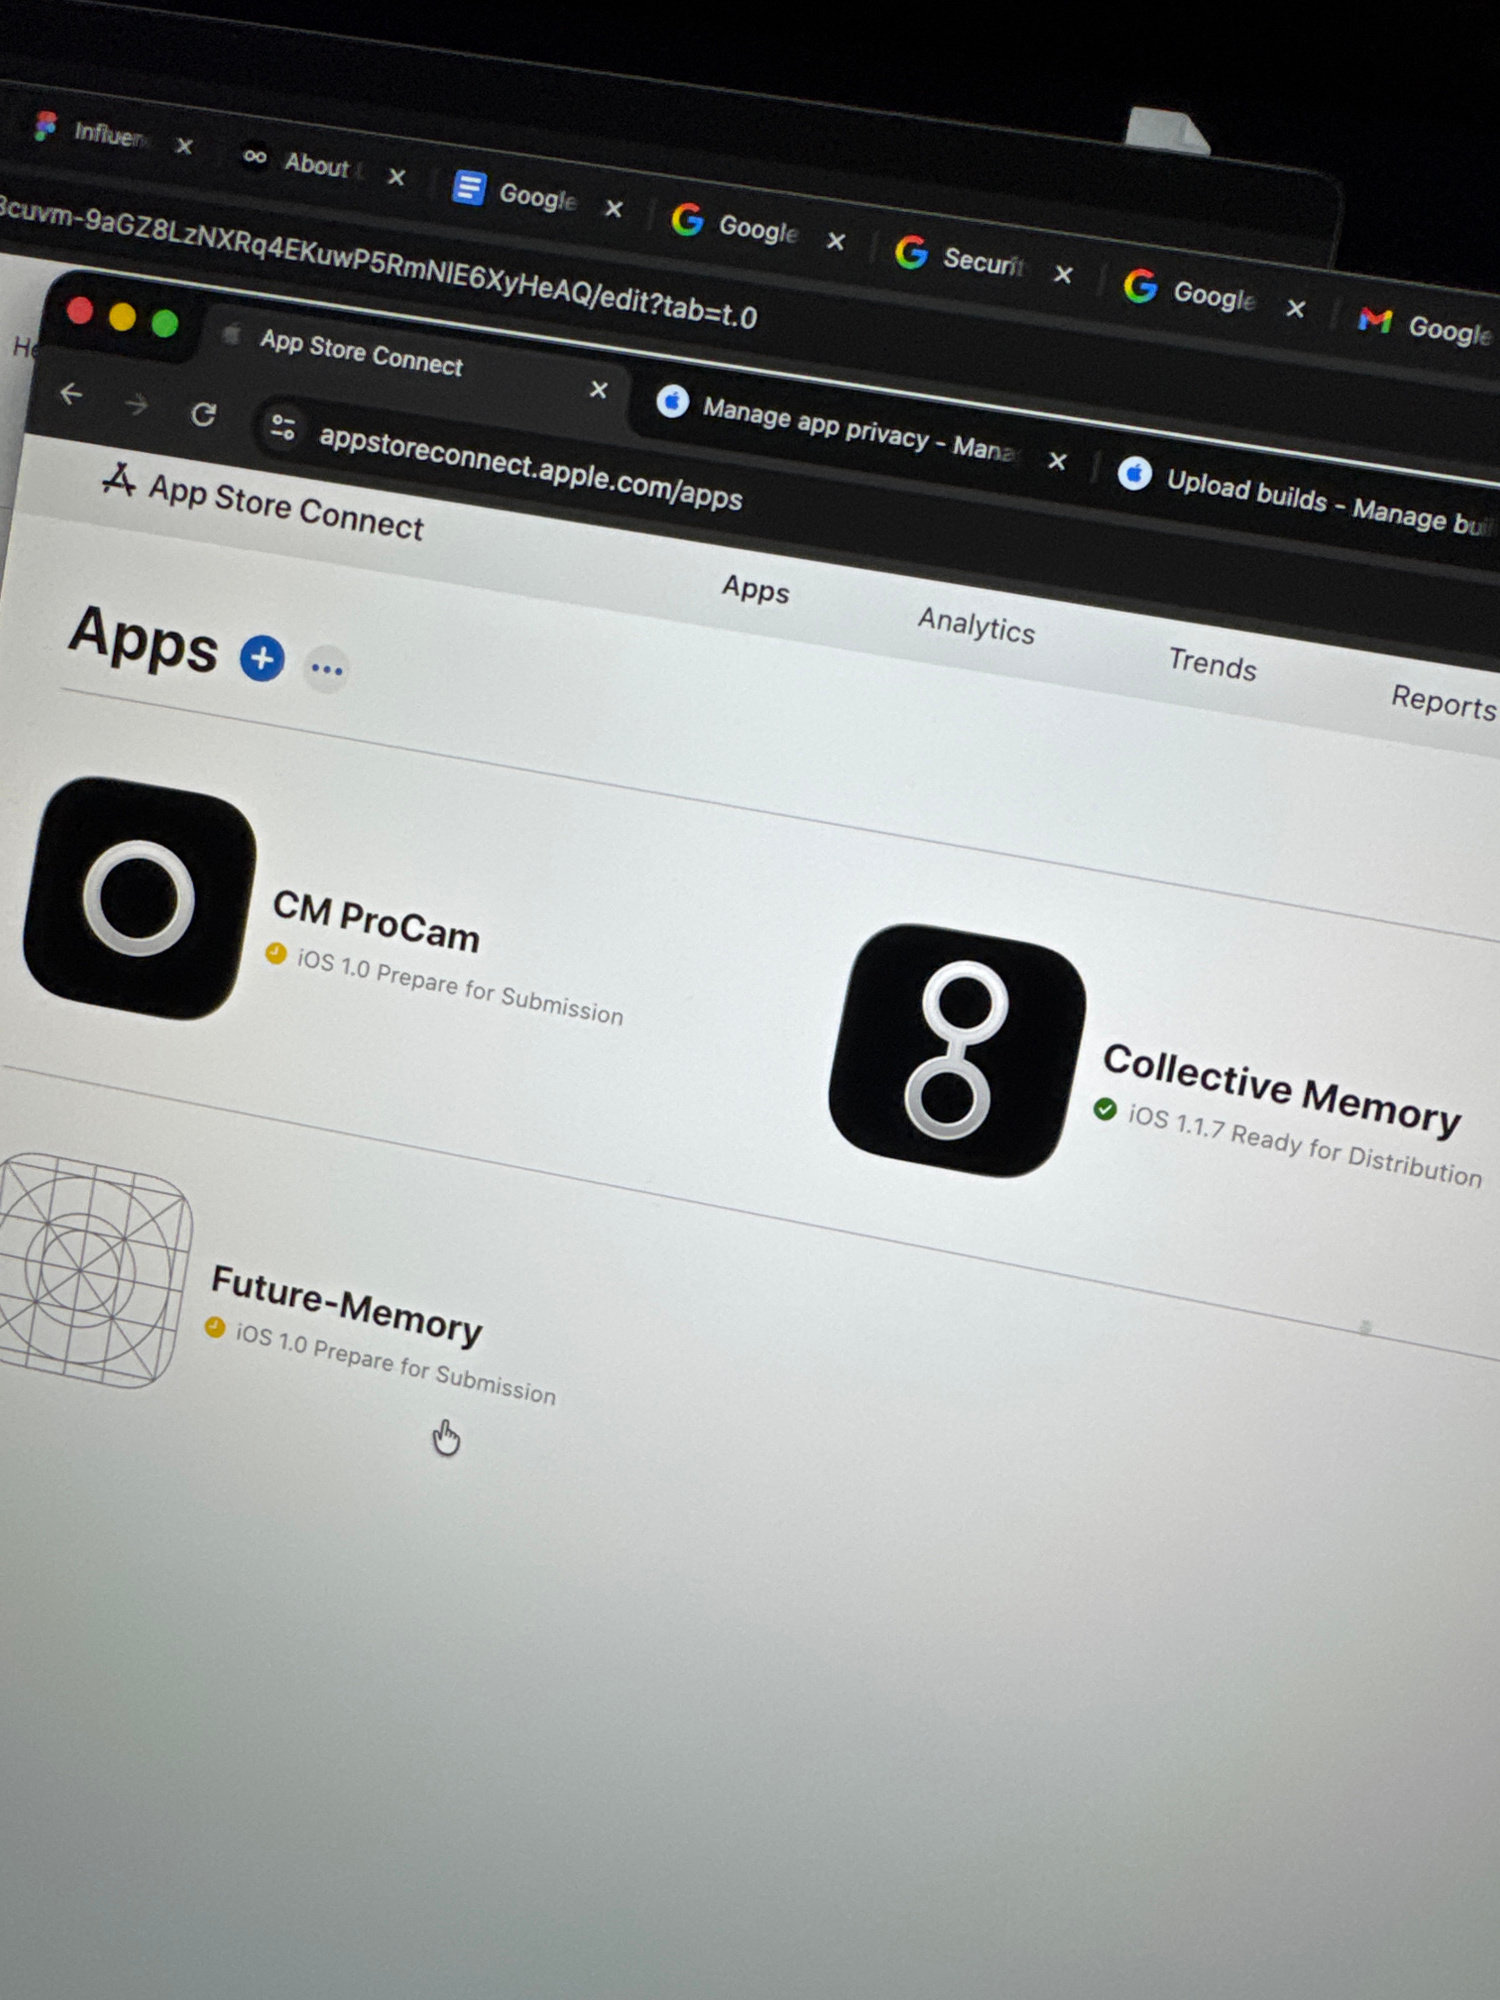Switch to Manage app privacy tab

point(850,428)
